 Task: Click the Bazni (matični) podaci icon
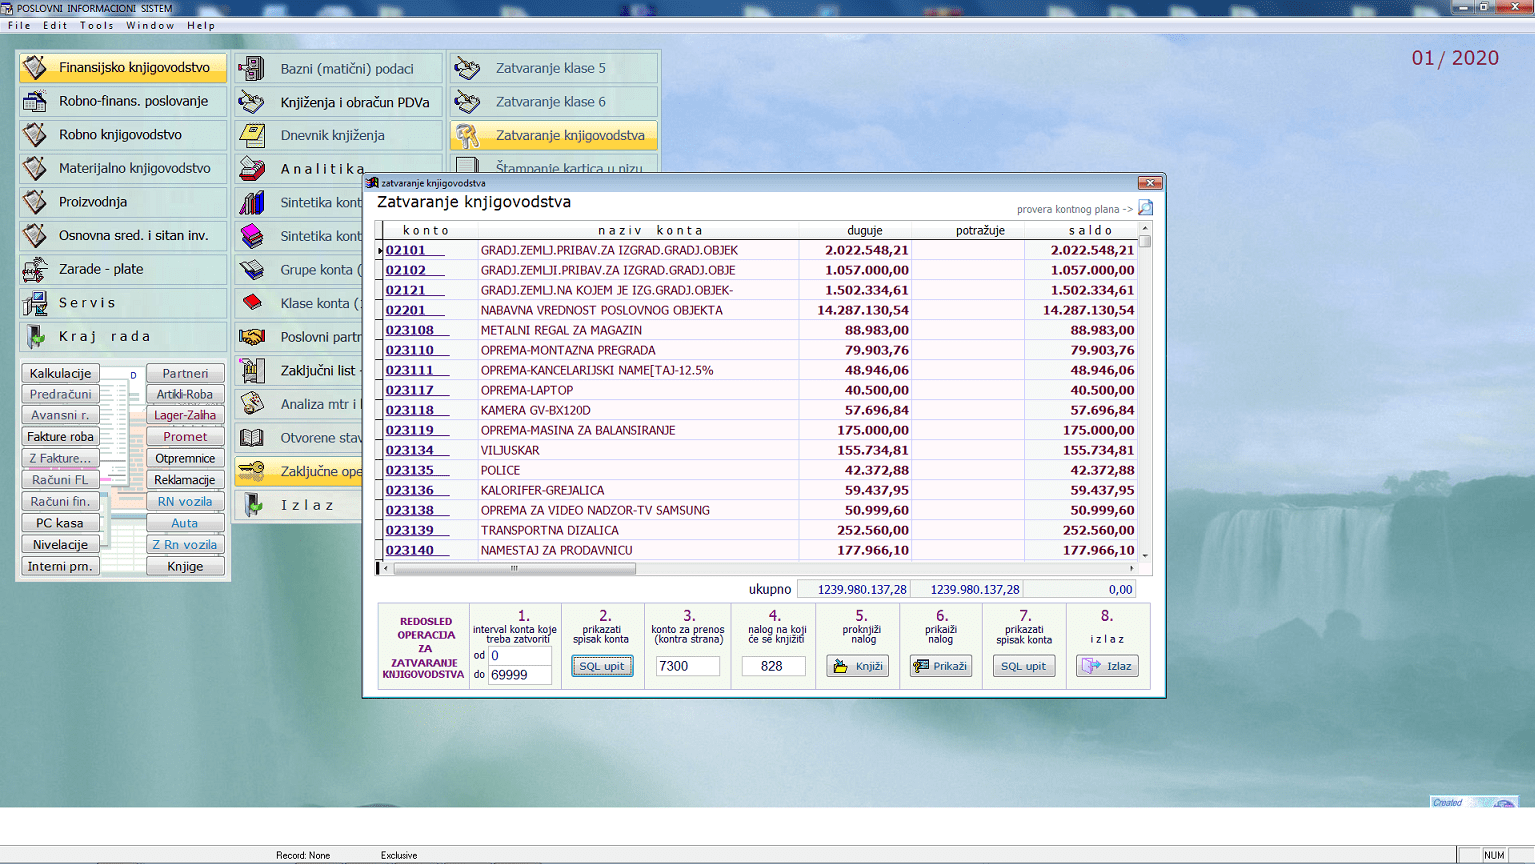coord(252,68)
